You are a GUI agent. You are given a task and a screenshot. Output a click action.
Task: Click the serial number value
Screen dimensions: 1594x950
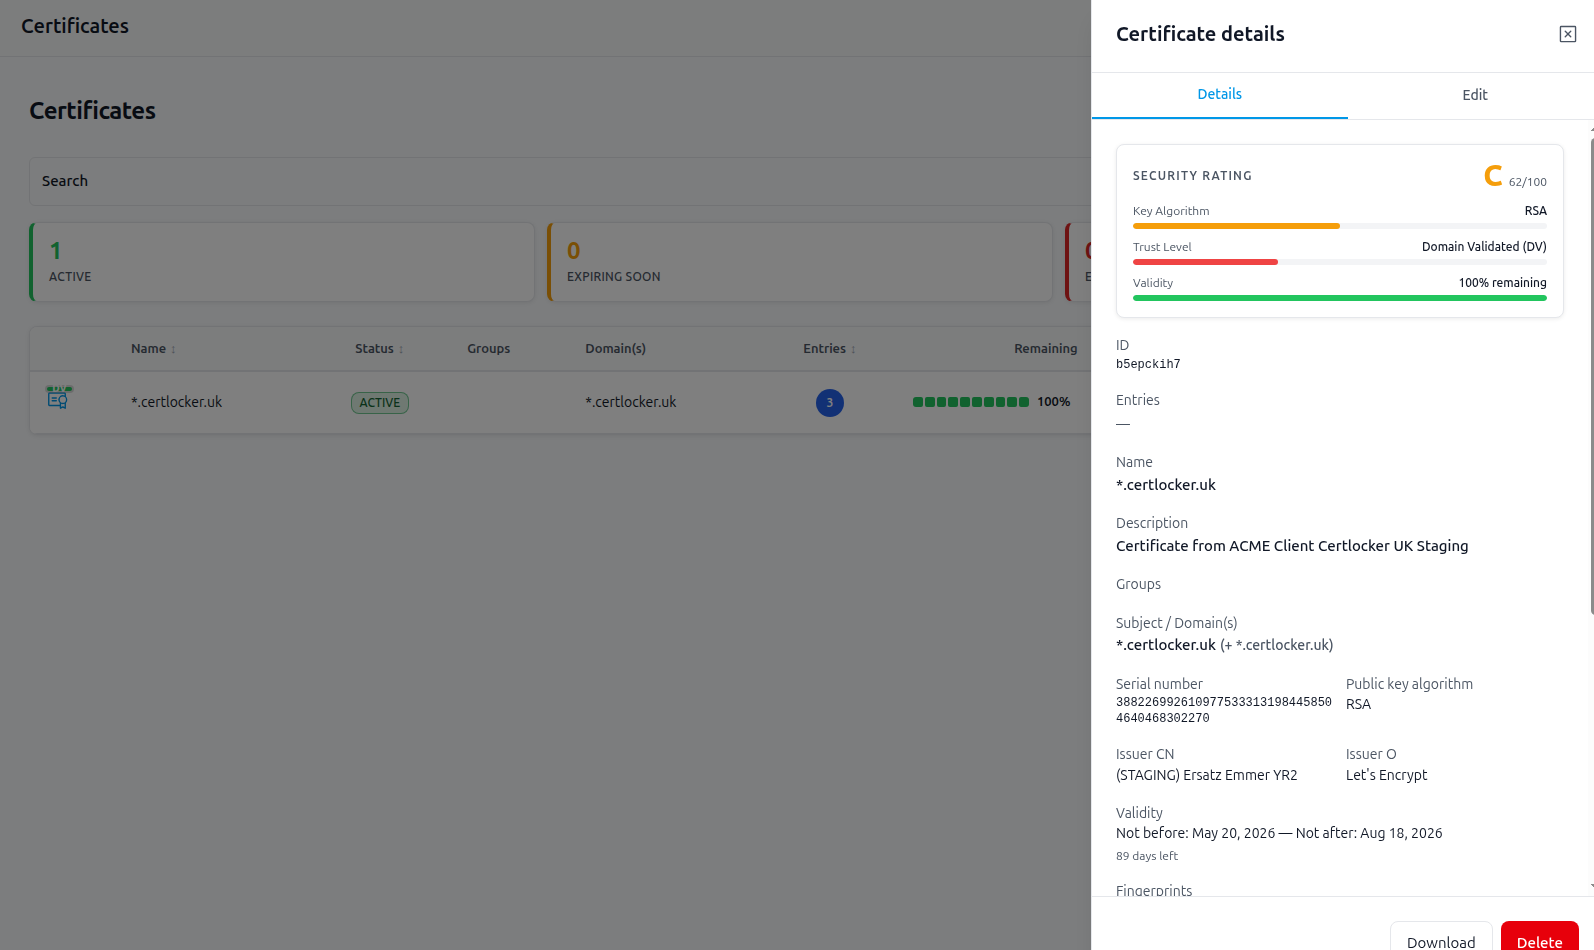(x=1224, y=710)
